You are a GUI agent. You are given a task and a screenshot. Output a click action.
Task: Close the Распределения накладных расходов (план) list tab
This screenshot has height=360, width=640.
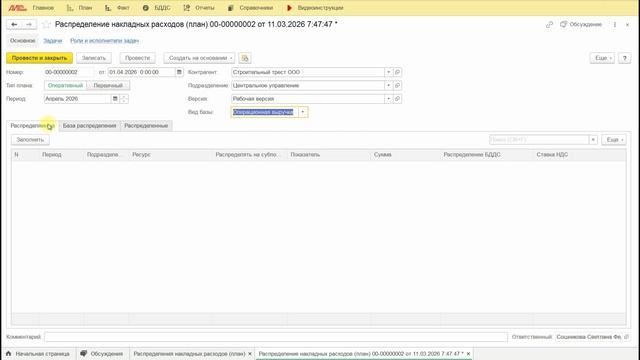[x=250, y=354]
